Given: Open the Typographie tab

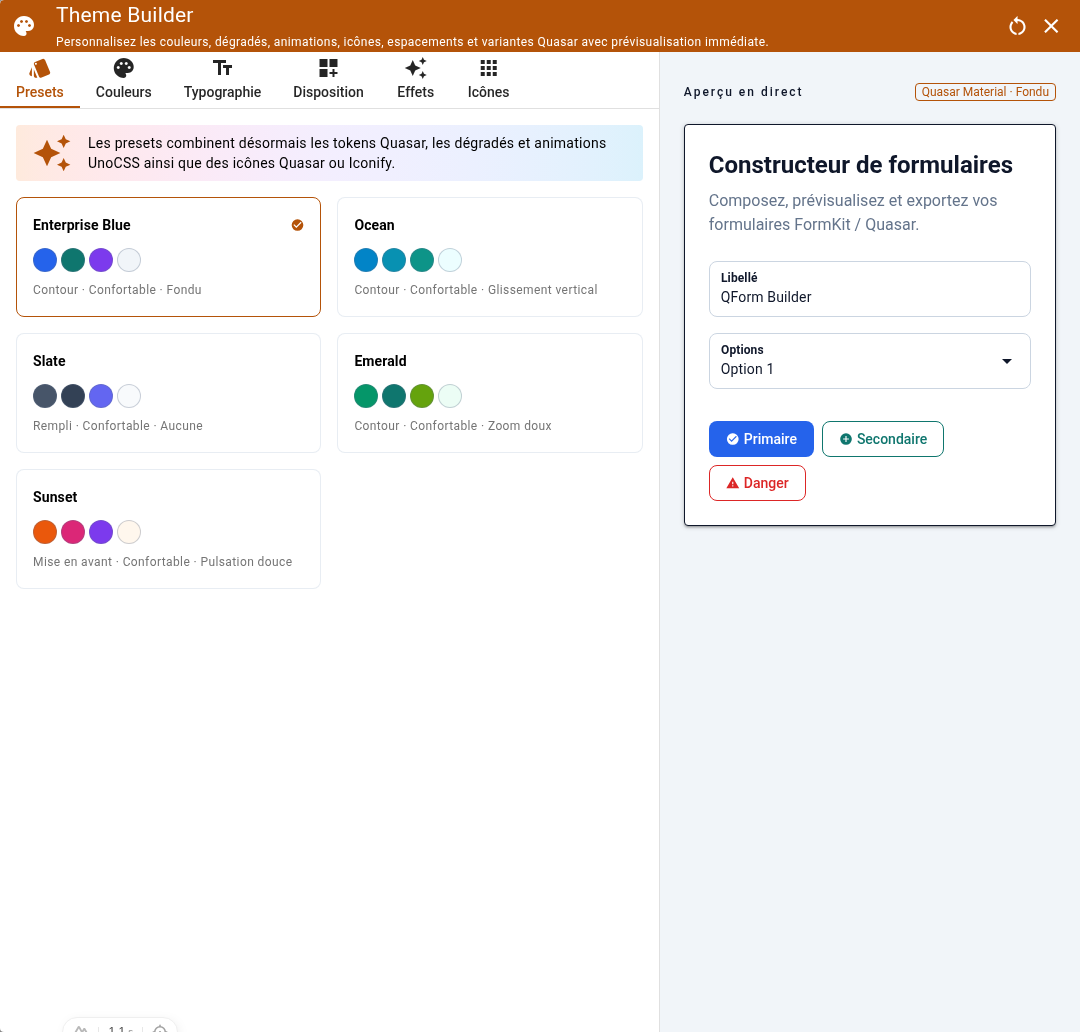Looking at the screenshot, I should [x=222, y=80].
